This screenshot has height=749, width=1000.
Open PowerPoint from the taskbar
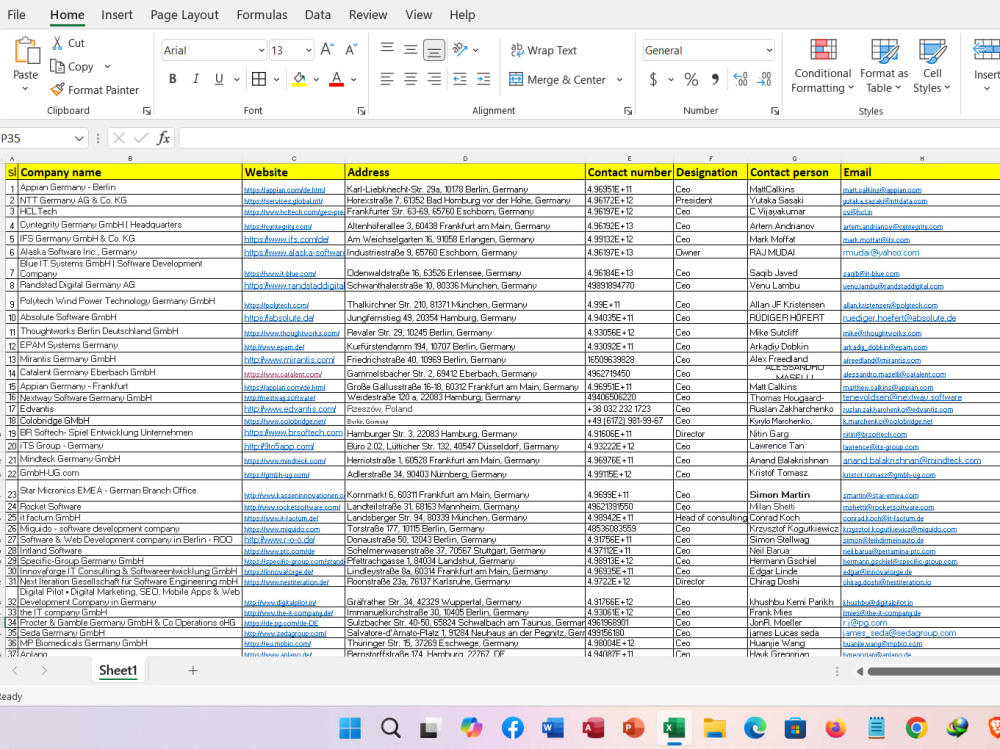(633, 727)
